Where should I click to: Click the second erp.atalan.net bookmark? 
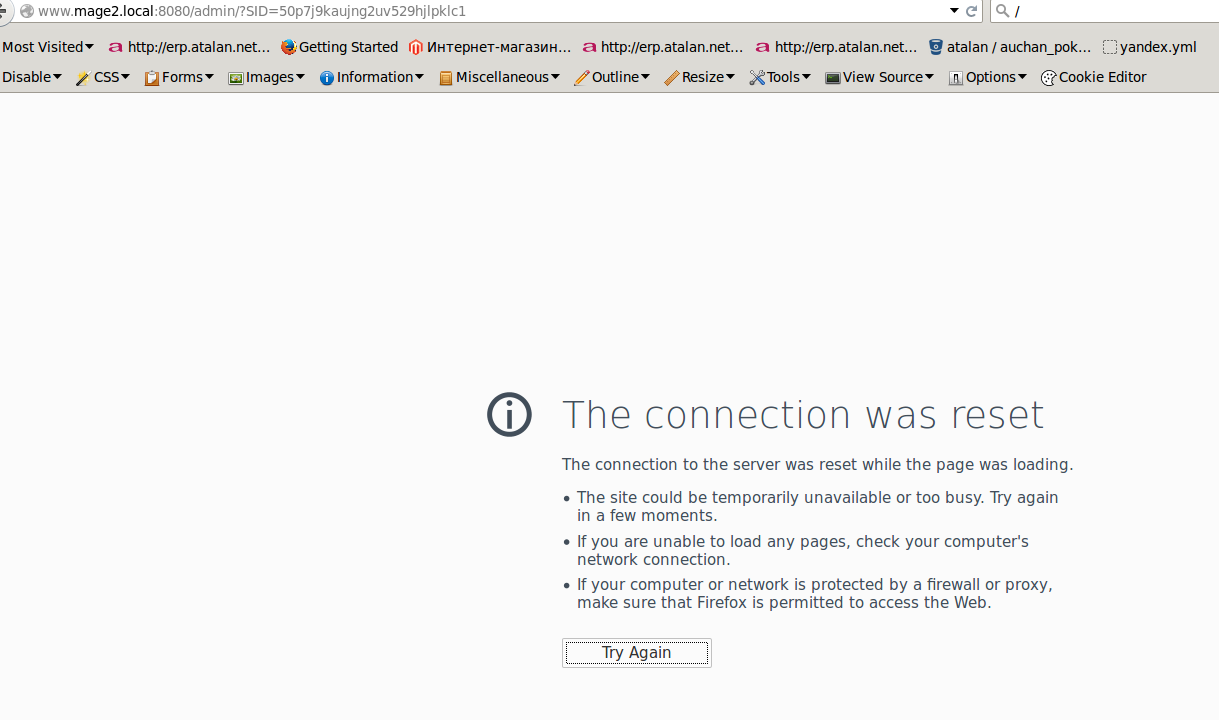(x=663, y=47)
